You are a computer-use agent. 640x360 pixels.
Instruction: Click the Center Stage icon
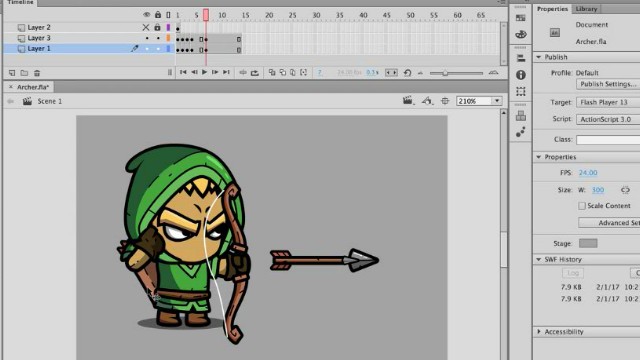tap(445, 101)
